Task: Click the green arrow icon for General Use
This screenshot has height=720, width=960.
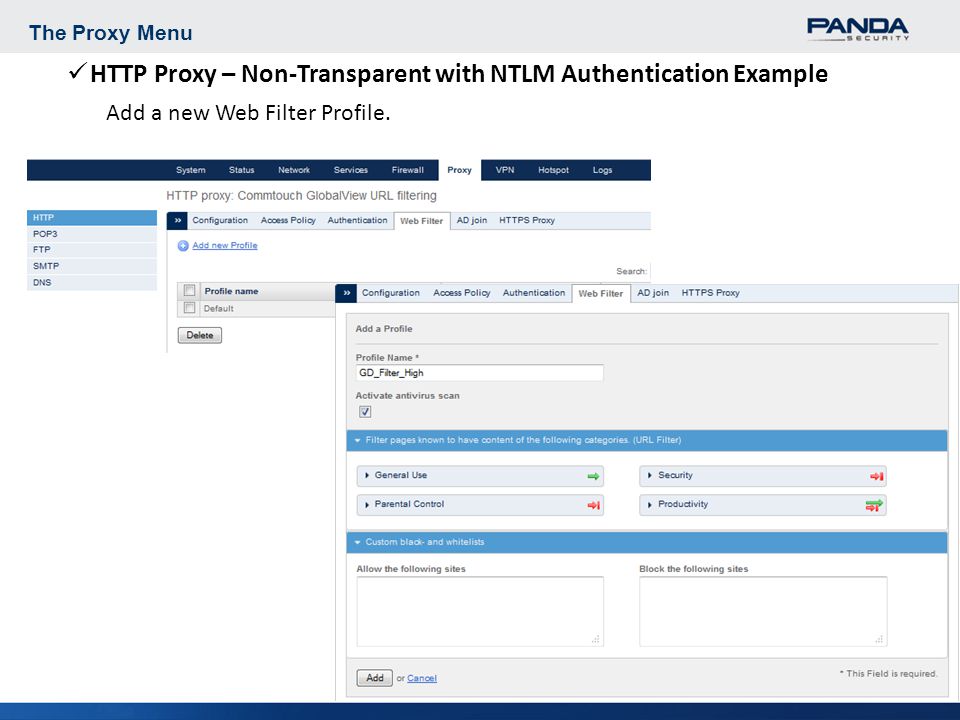Action: pos(593,476)
